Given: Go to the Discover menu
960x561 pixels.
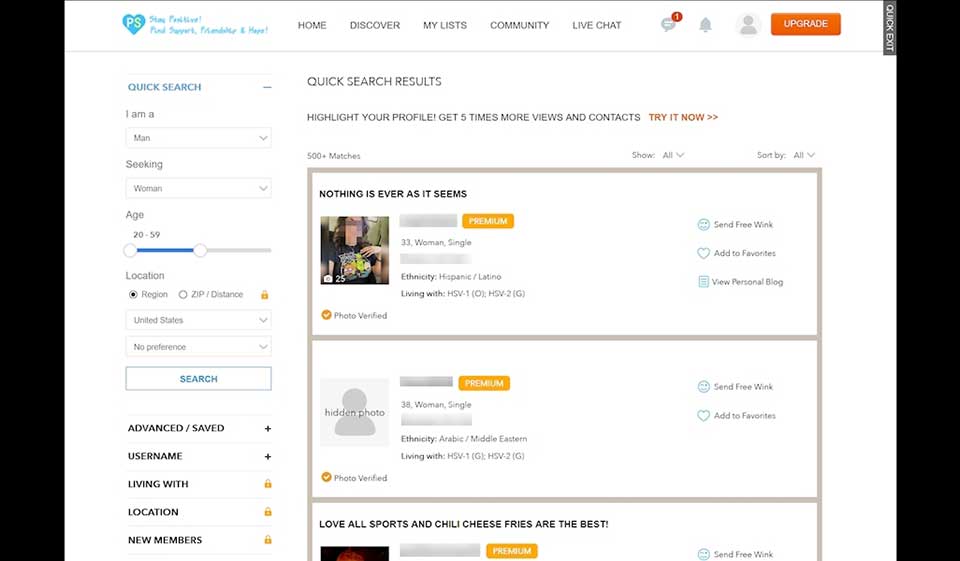Looking at the screenshot, I should (375, 25).
